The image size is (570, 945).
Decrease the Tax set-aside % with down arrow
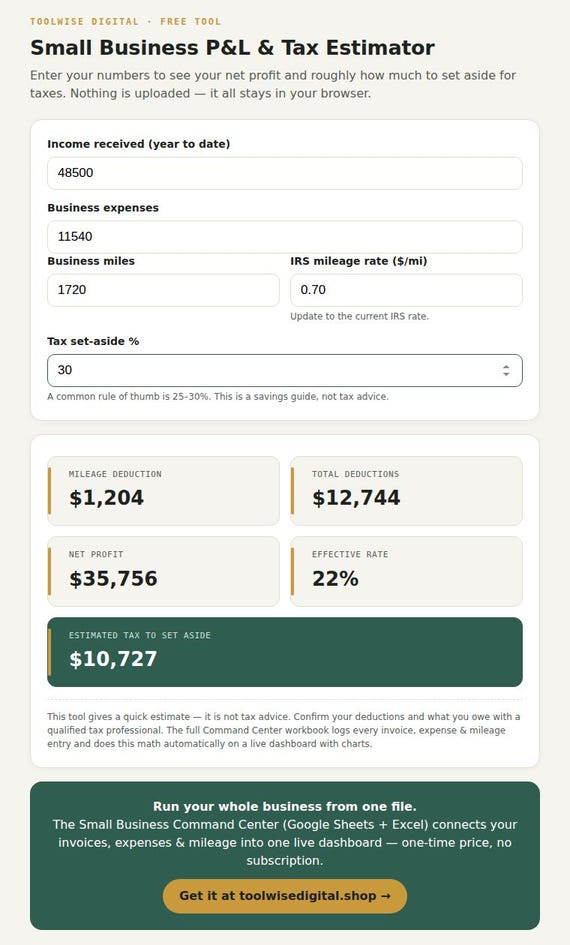tap(506, 374)
